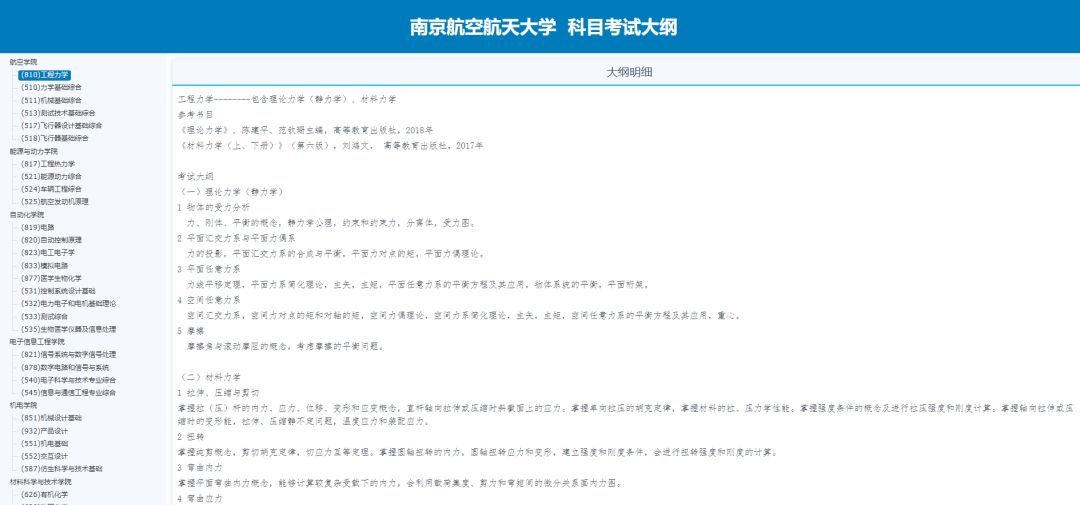This screenshot has width=1080, height=505.
Task: Select (533)测试综合 in the tree
Action: tap(44, 316)
